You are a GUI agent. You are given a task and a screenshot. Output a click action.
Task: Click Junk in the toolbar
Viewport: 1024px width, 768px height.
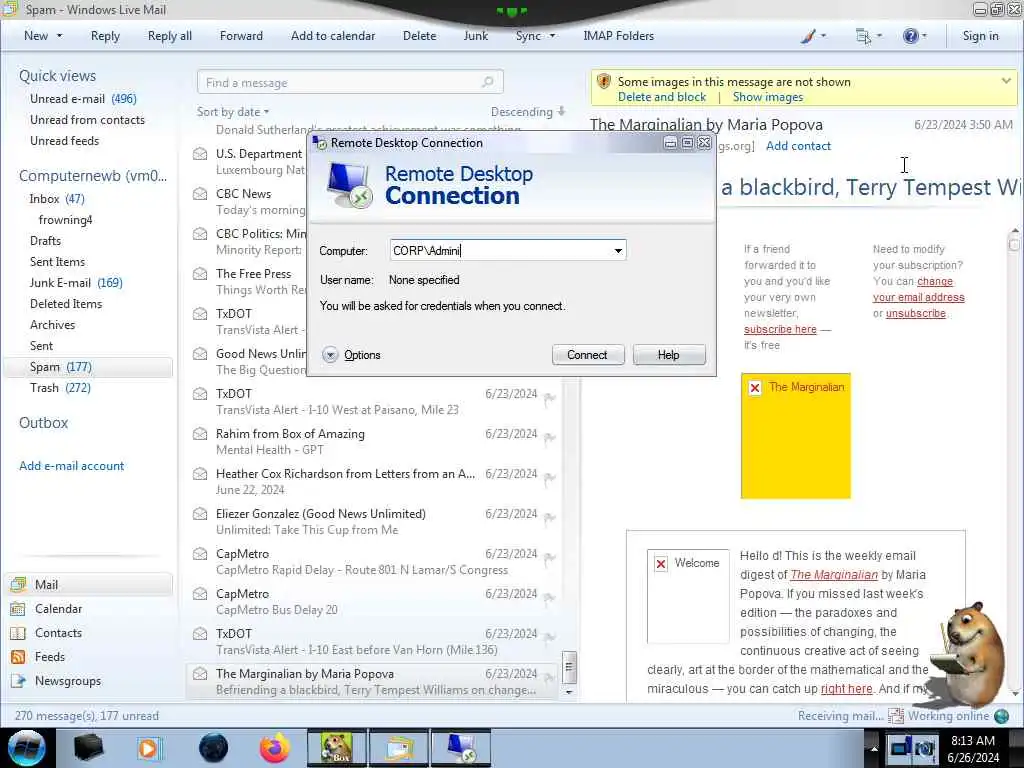pos(475,36)
